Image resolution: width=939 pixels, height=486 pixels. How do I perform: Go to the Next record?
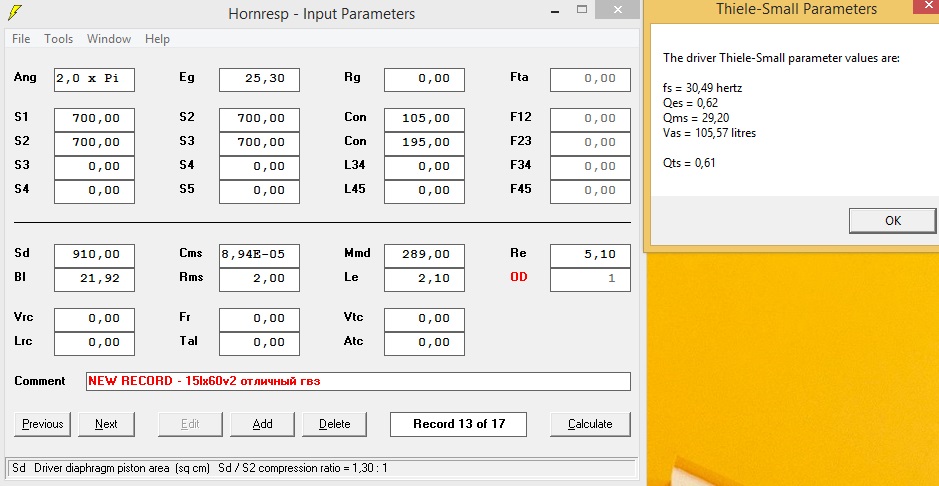coord(106,424)
